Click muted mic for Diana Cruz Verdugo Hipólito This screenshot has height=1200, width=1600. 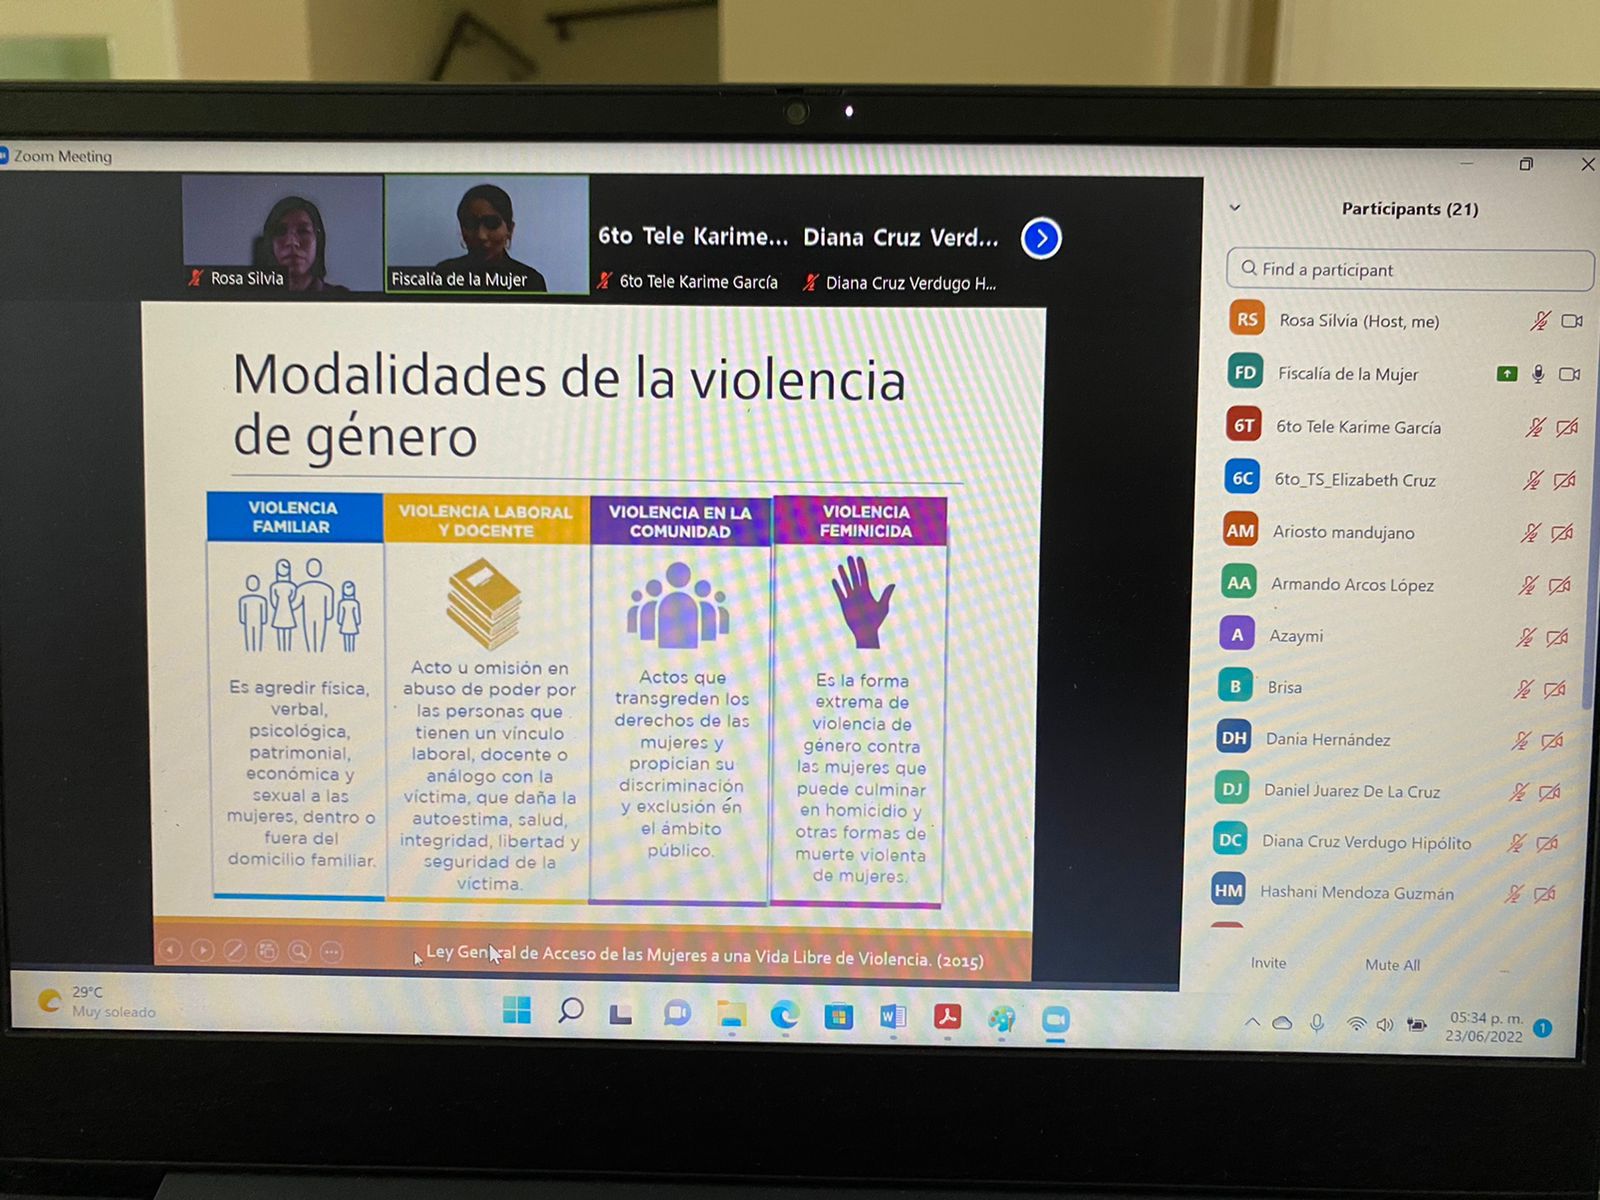pyautogui.click(x=1516, y=843)
